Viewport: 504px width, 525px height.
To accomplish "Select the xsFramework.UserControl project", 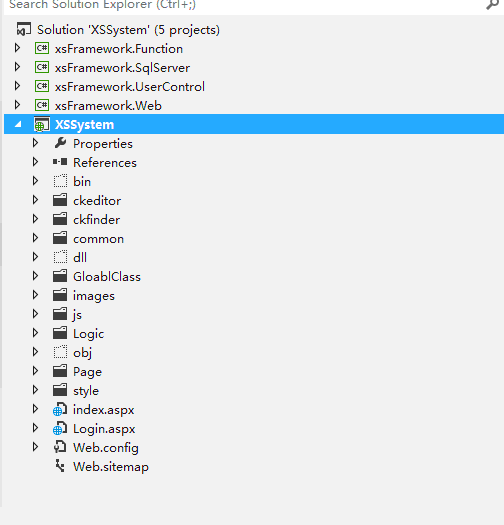I will pyautogui.click(x=130, y=87).
